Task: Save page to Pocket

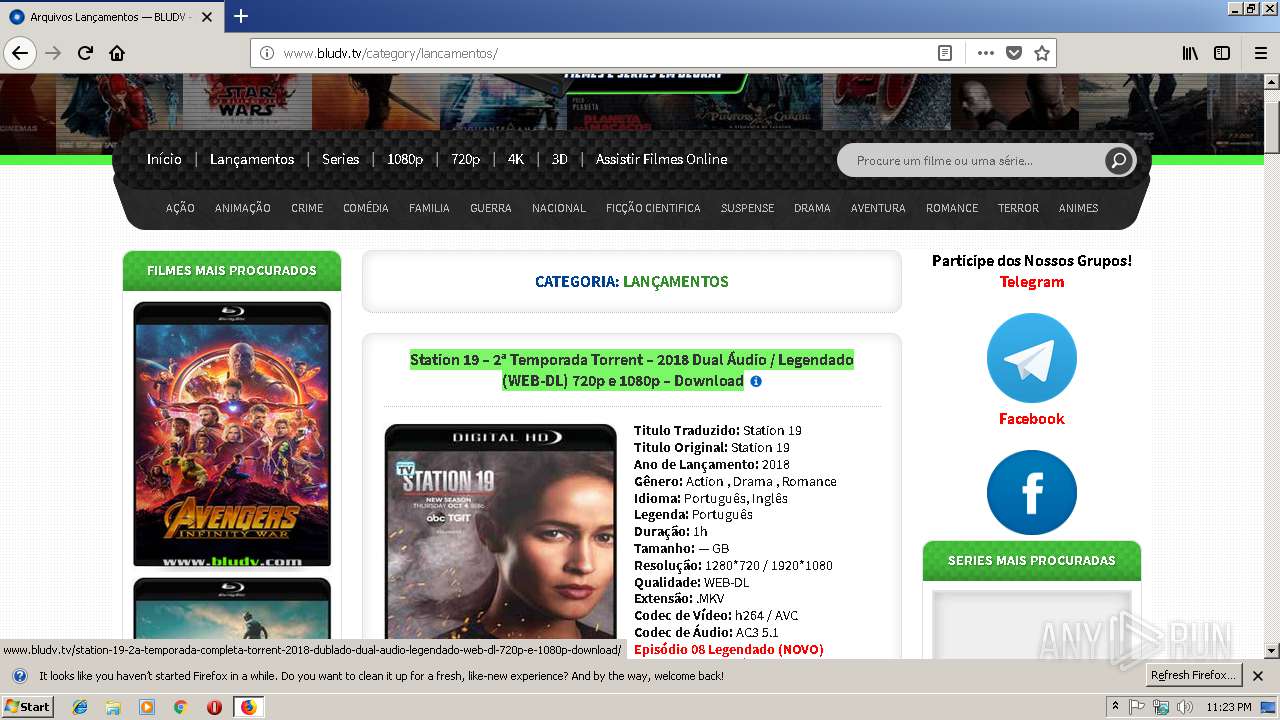Action: (1014, 53)
